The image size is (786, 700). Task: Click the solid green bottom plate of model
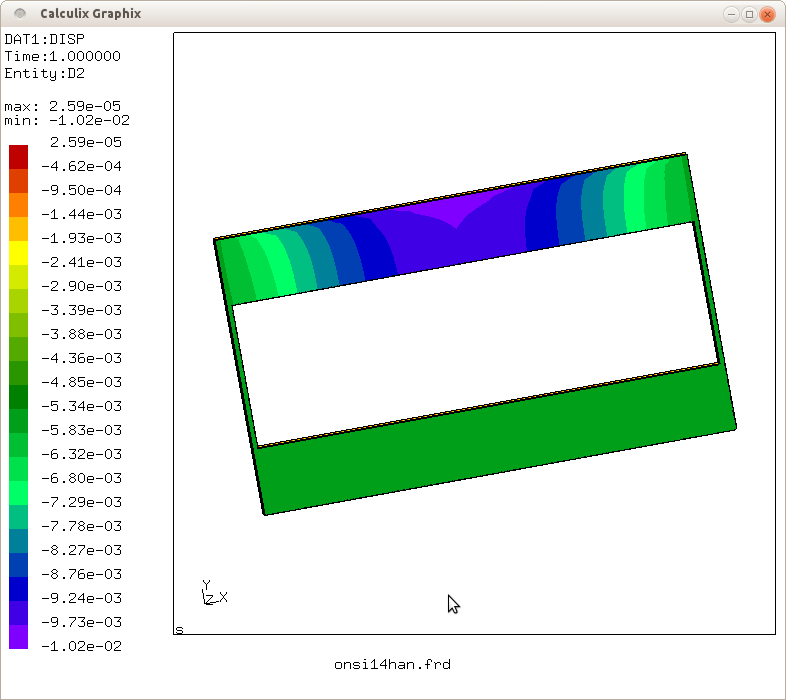click(x=496, y=441)
